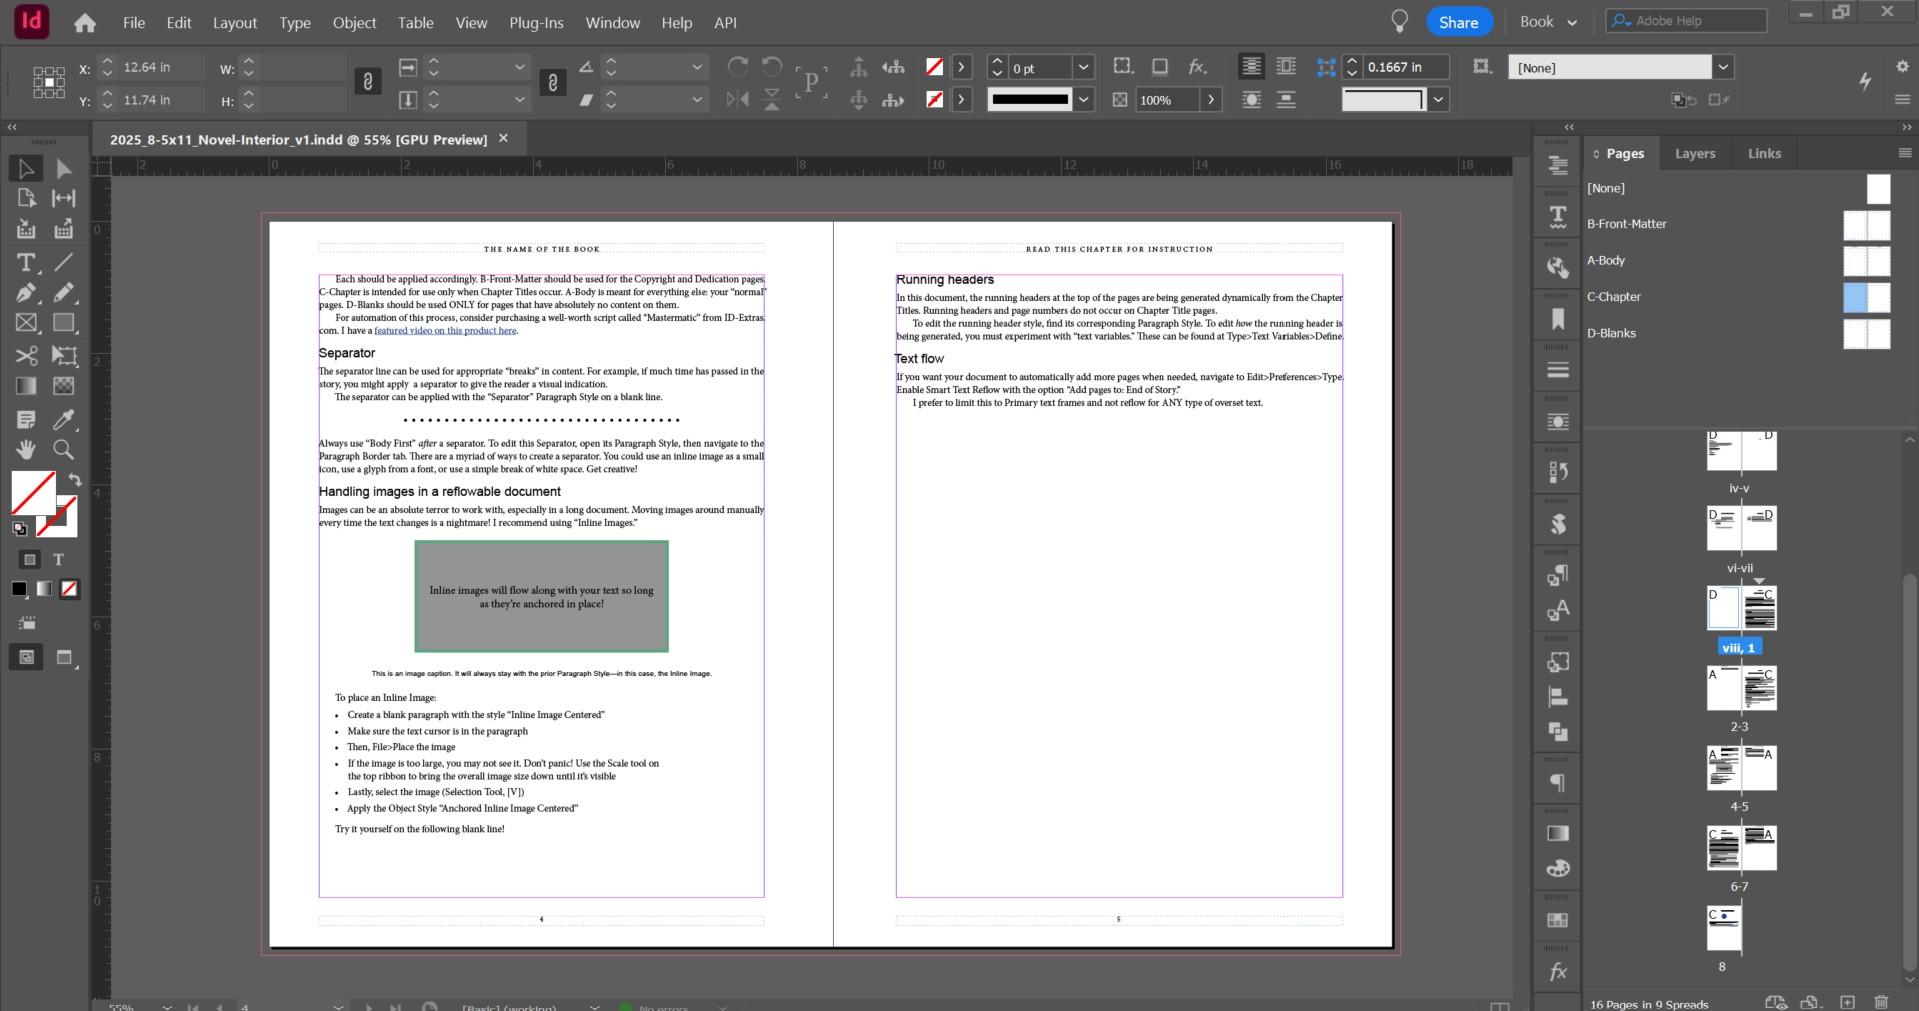Activate the Eyedropper tool
This screenshot has width=1919, height=1011.
pyautogui.click(x=64, y=419)
